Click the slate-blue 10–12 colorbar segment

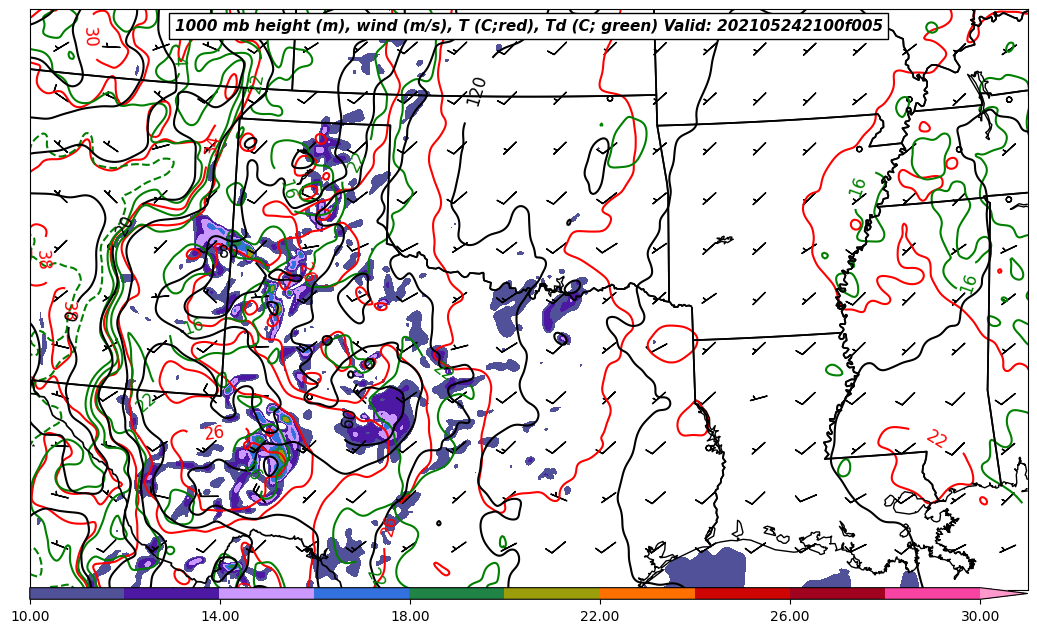(77, 593)
